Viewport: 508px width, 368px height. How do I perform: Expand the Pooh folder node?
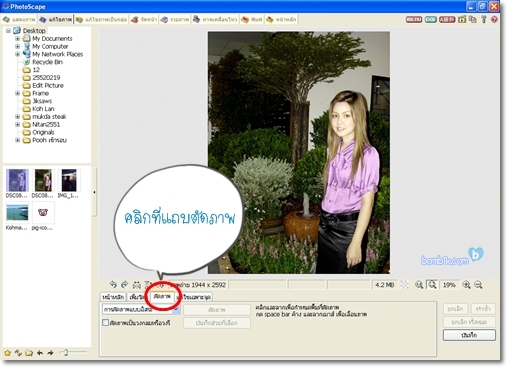pos(18,140)
